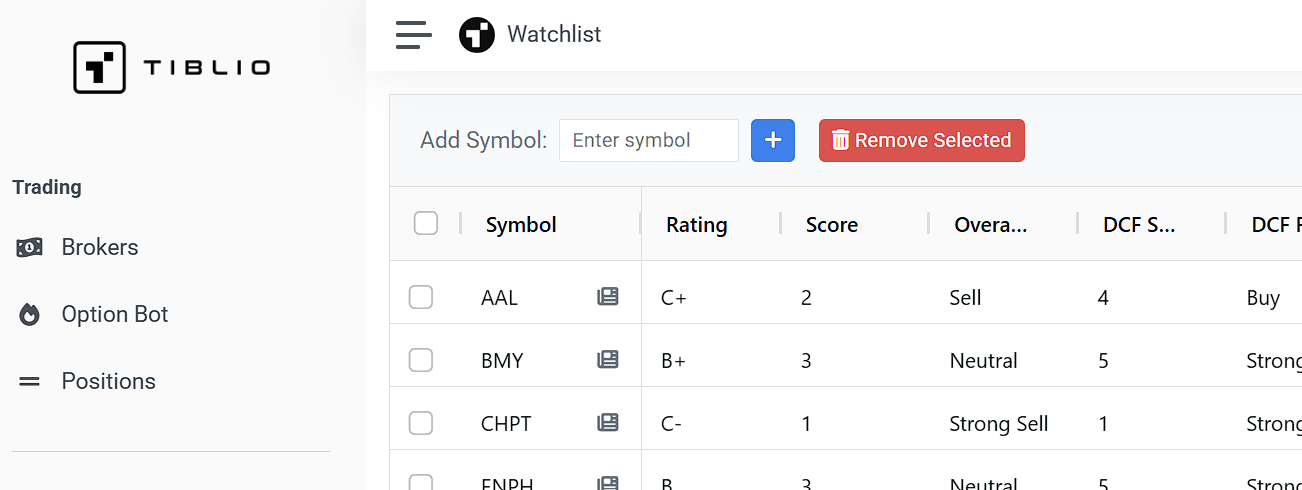The height and width of the screenshot is (490, 1302).
Task: Click the Brokers money icon
Action: pos(30,247)
